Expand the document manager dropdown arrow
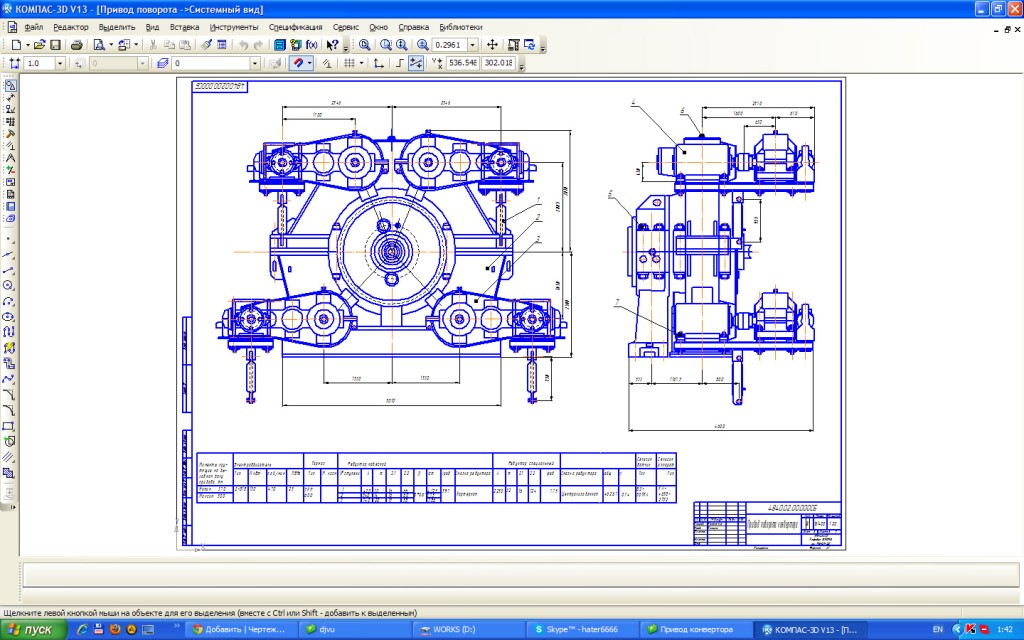 click(x=135, y=45)
